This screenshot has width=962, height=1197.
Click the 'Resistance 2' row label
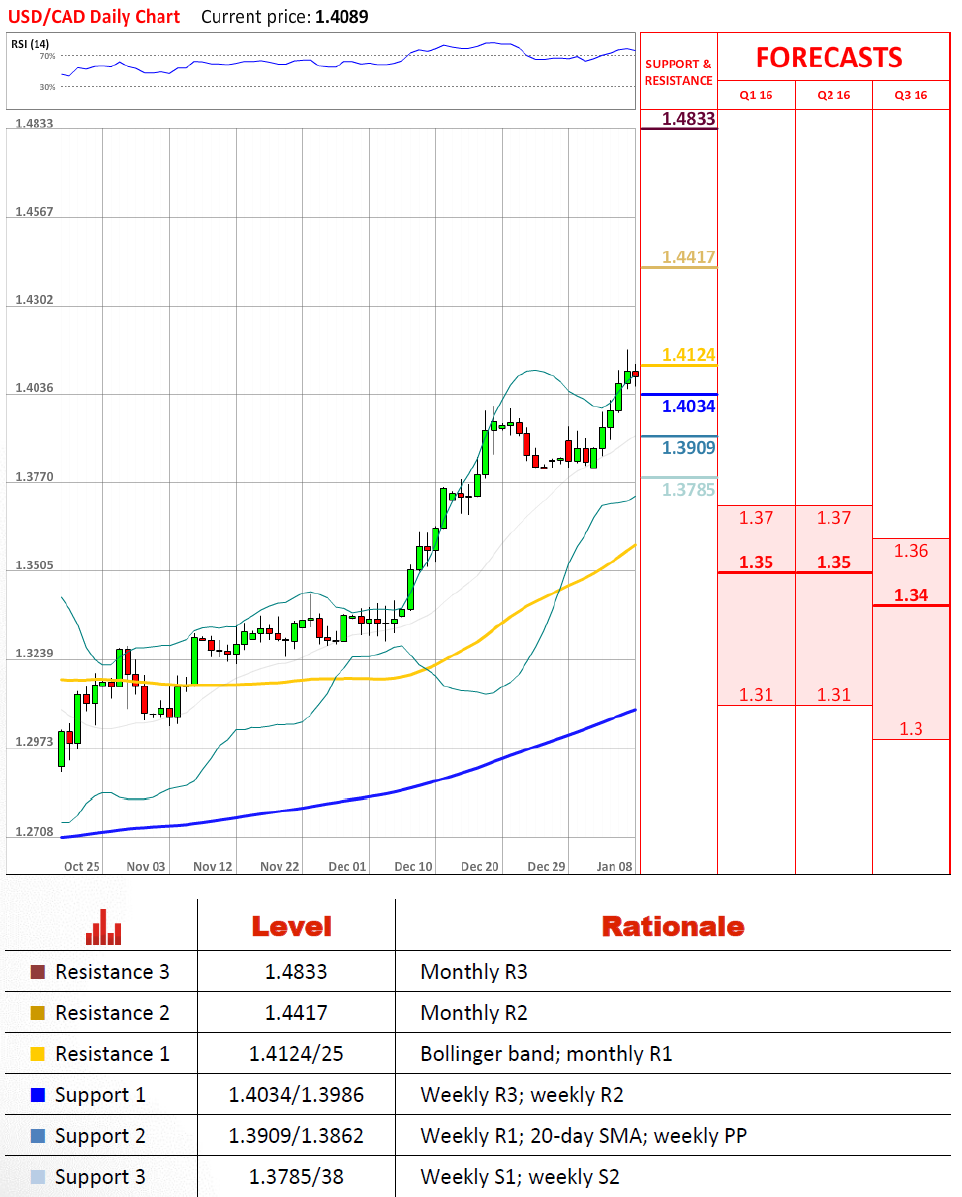coord(112,1013)
